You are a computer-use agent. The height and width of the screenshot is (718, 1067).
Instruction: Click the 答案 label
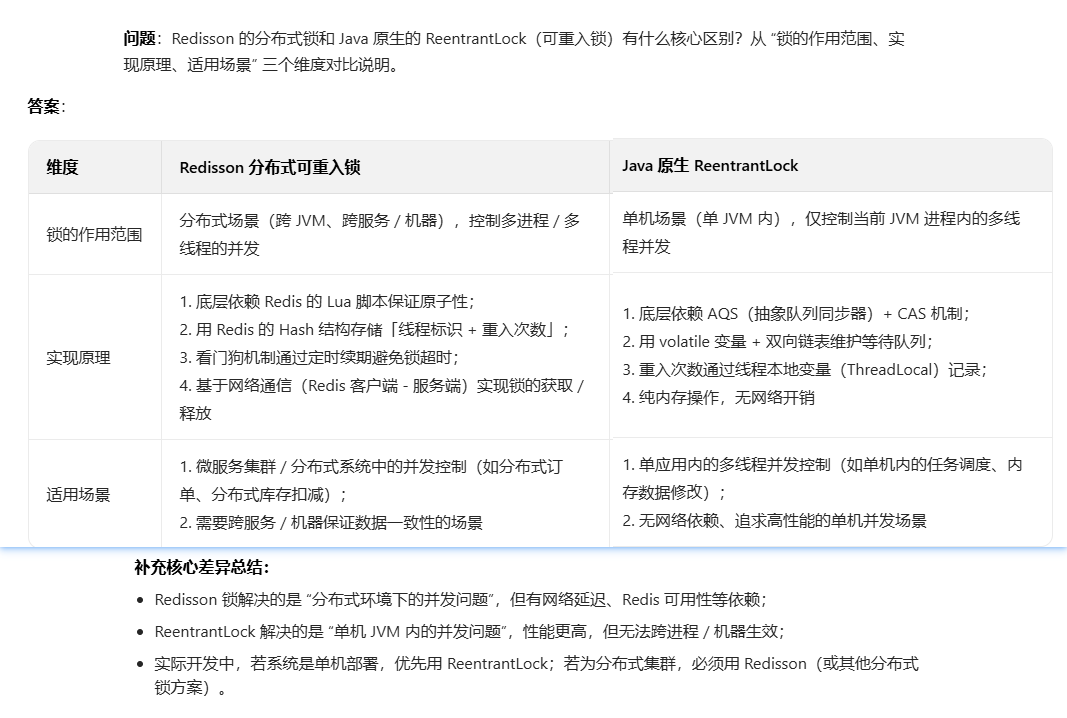(44, 106)
